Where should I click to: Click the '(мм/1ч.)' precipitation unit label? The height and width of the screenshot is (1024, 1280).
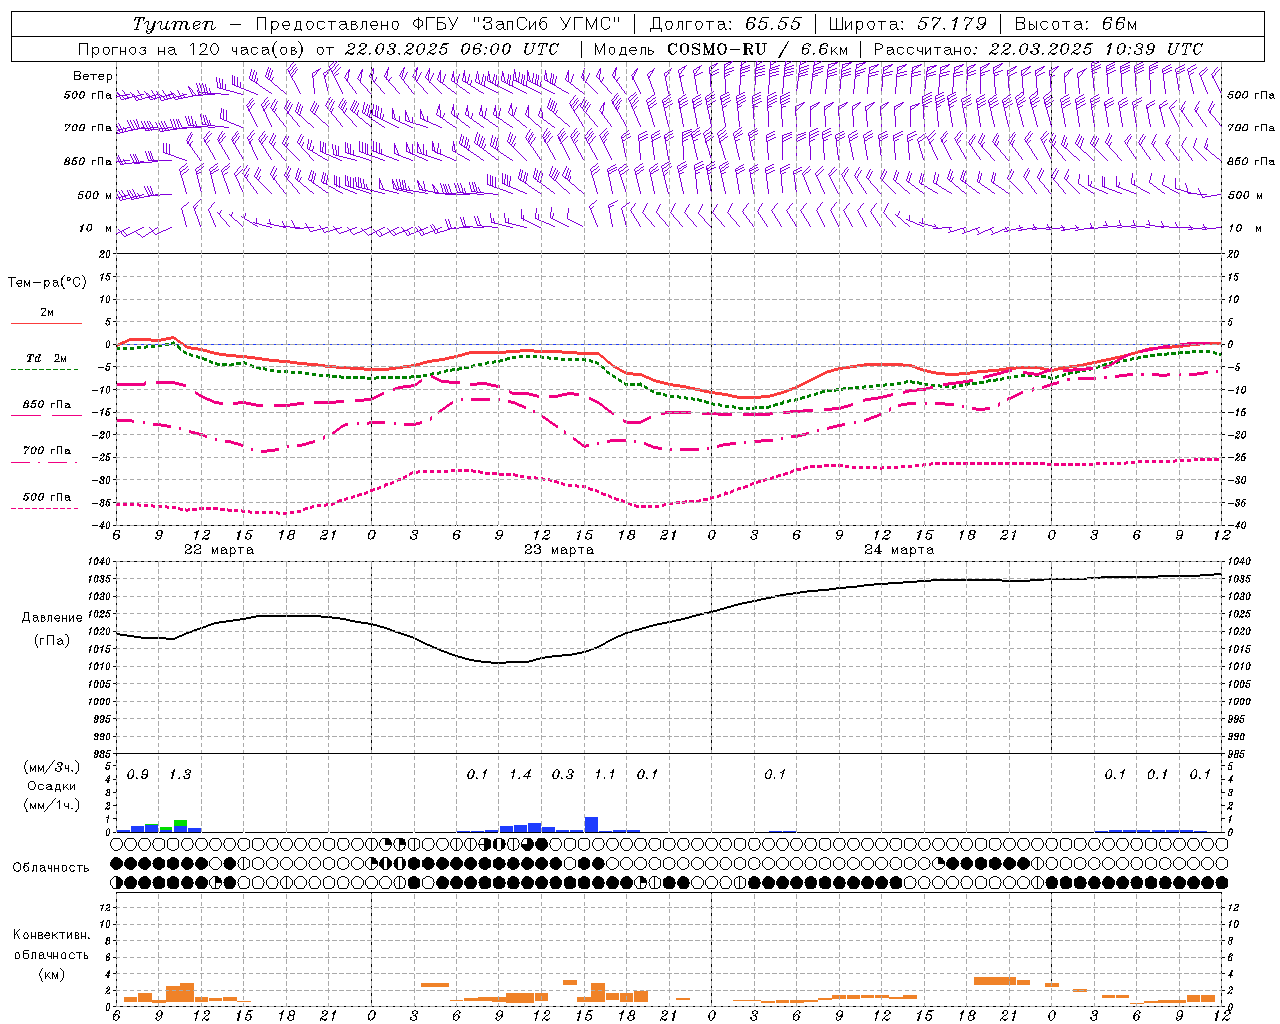pyautogui.click(x=52, y=805)
